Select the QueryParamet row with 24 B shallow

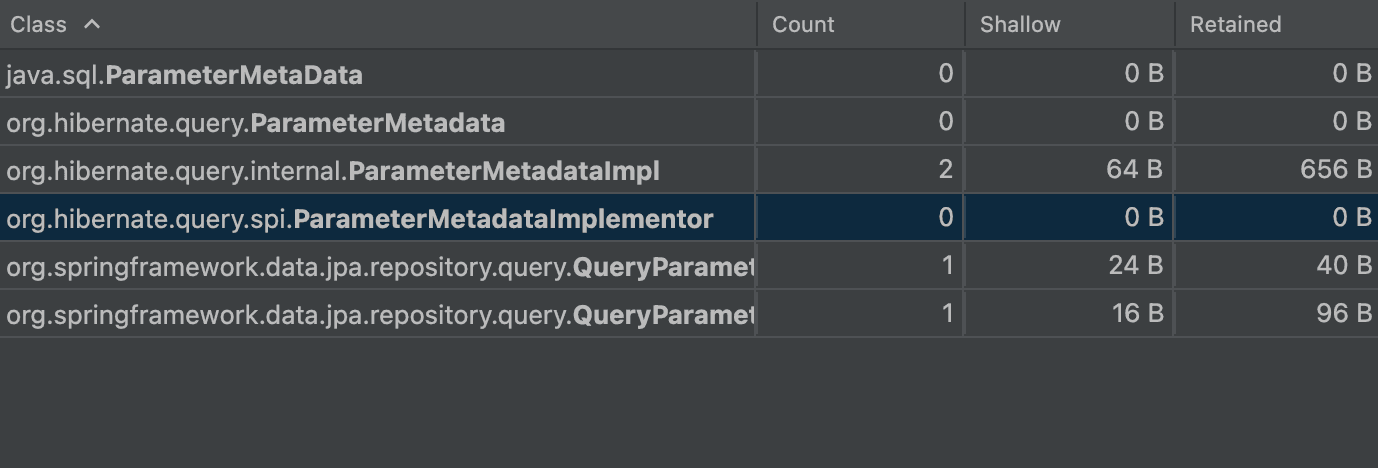coord(378,266)
